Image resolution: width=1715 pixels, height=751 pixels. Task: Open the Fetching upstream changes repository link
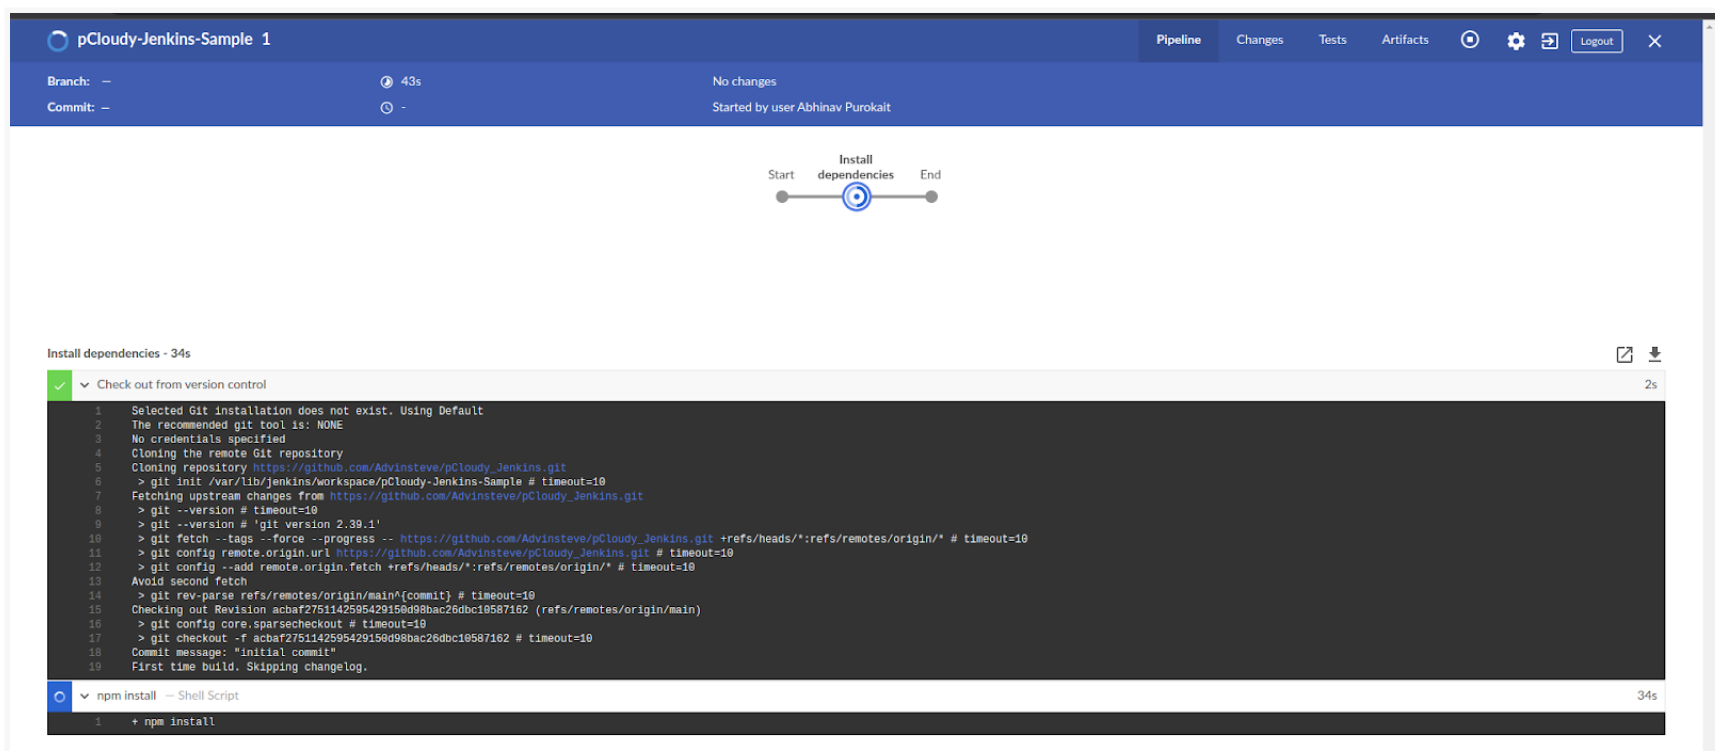(486, 496)
